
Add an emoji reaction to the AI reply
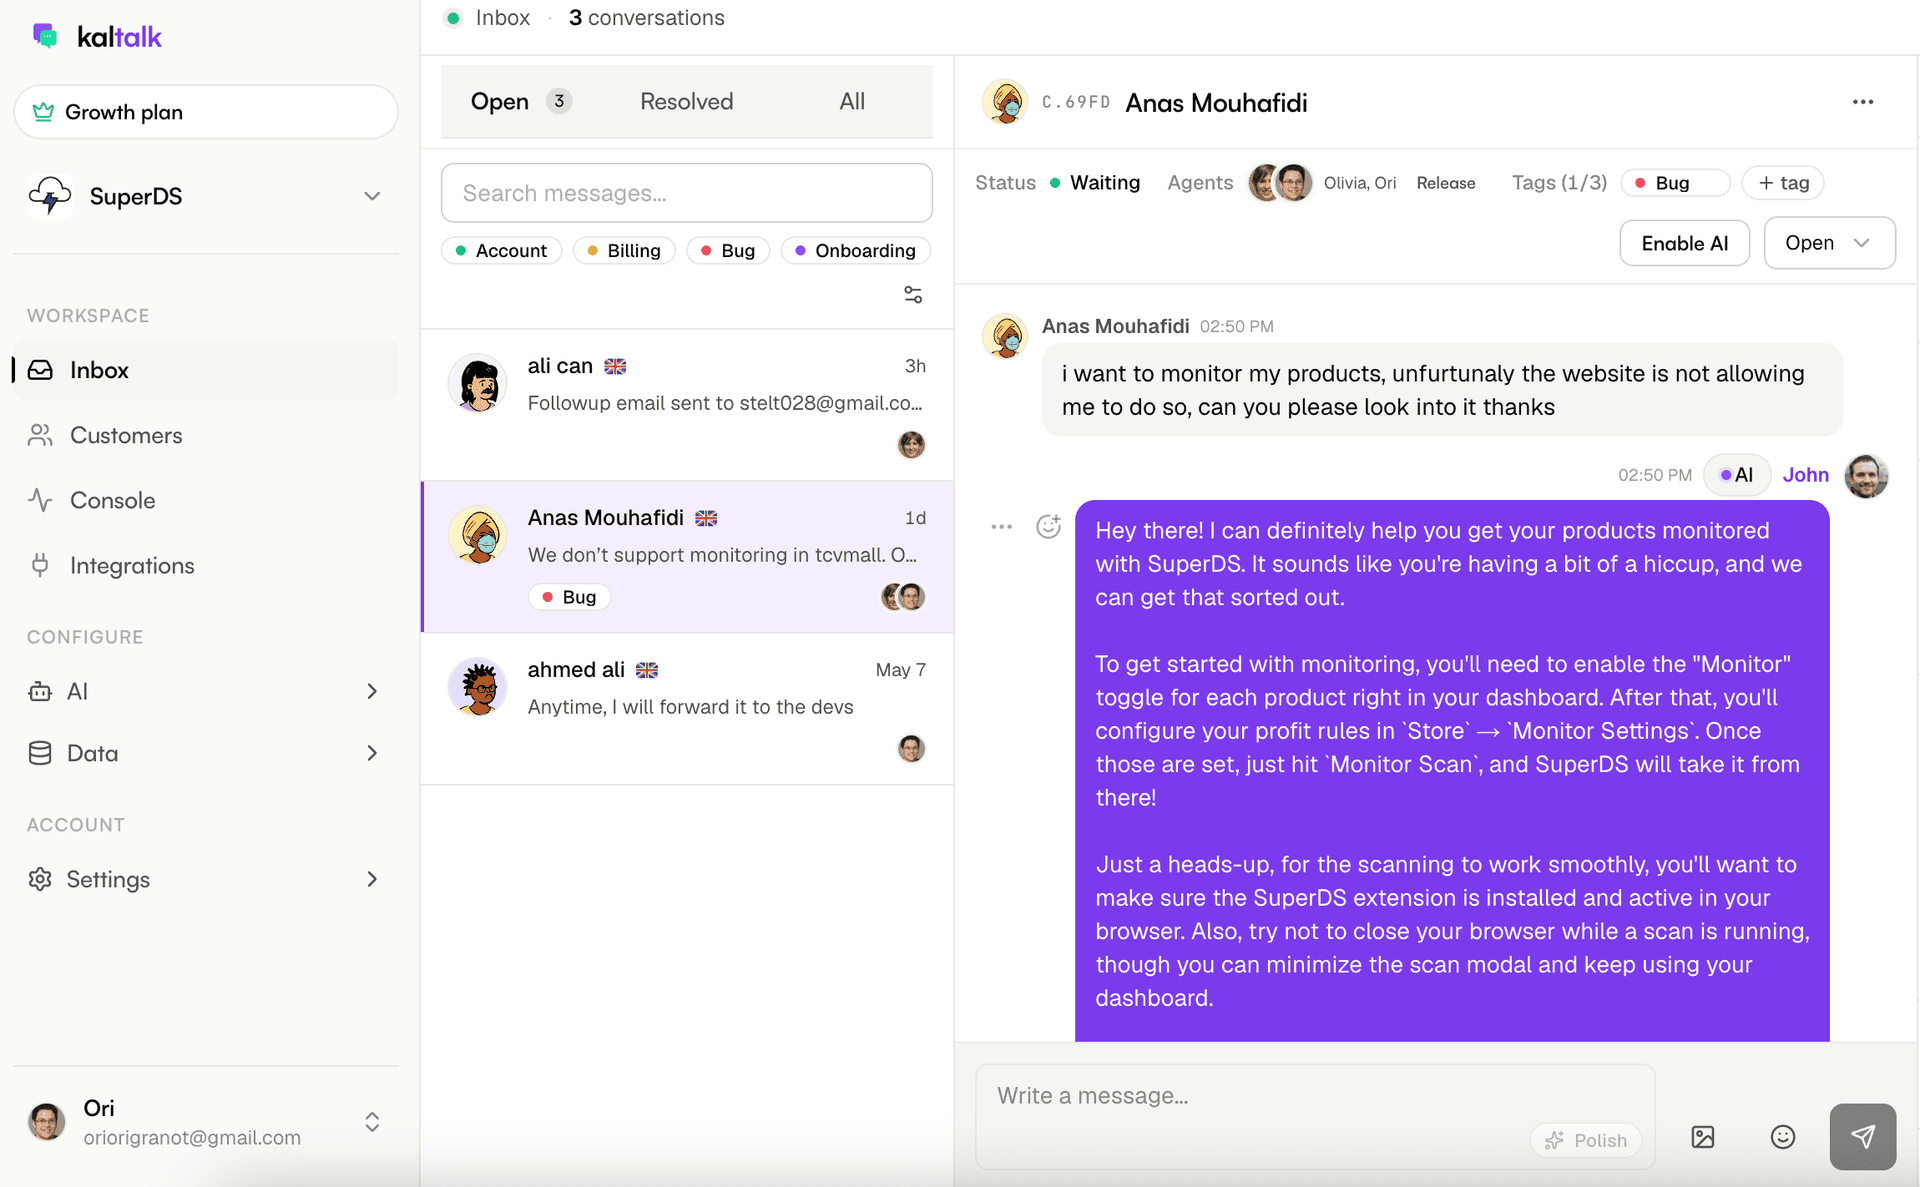[x=1048, y=526]
